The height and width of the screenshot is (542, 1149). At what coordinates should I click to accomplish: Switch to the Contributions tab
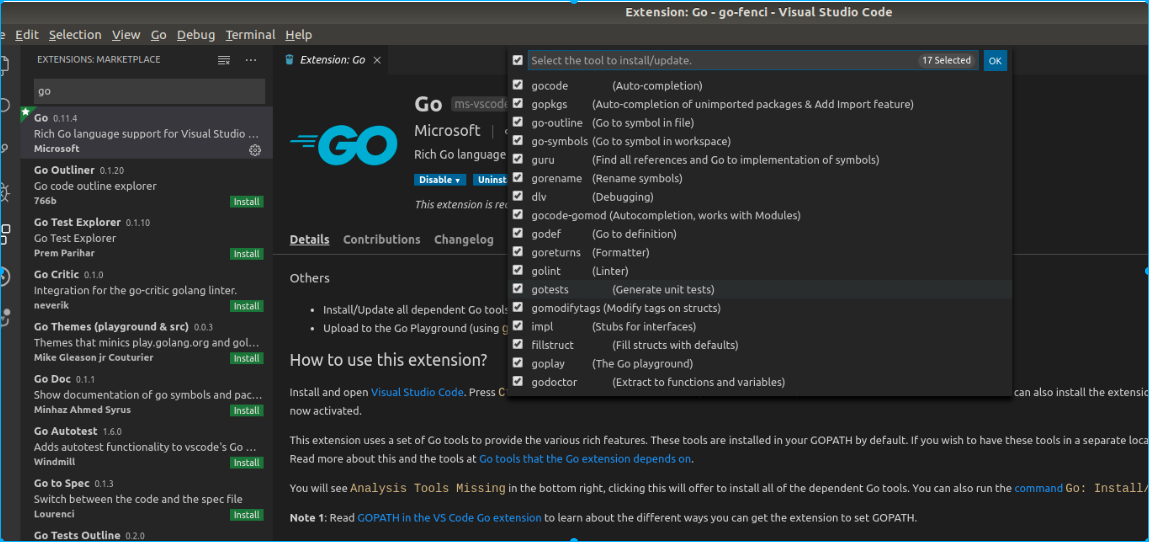pos(381,240)
